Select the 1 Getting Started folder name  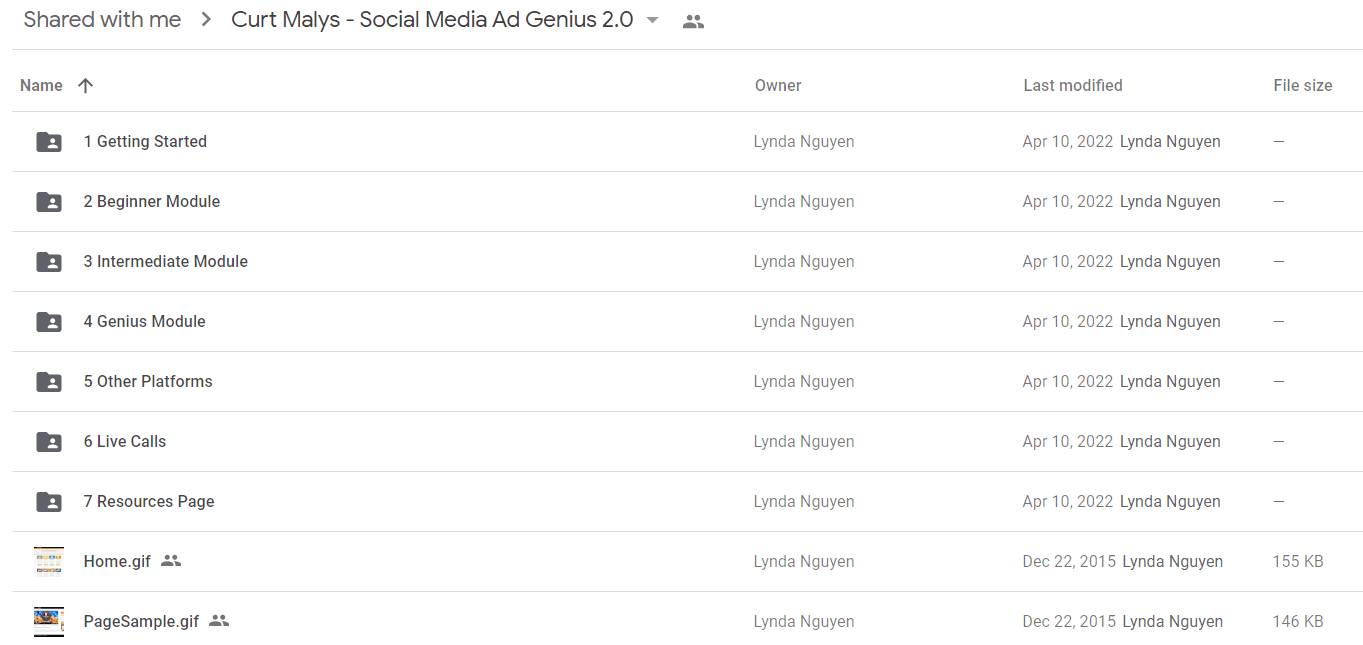tap(145, 142)
